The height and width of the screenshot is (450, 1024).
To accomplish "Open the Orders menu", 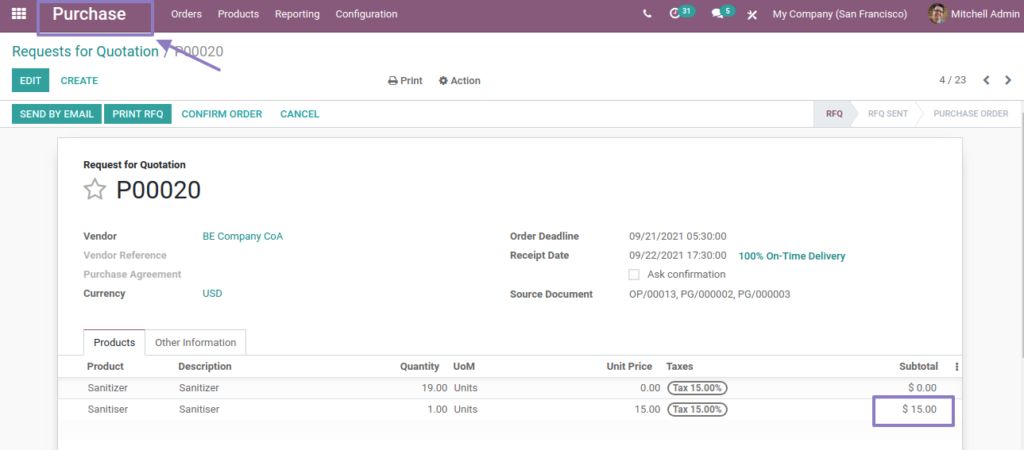I will [x=186, y=14].
